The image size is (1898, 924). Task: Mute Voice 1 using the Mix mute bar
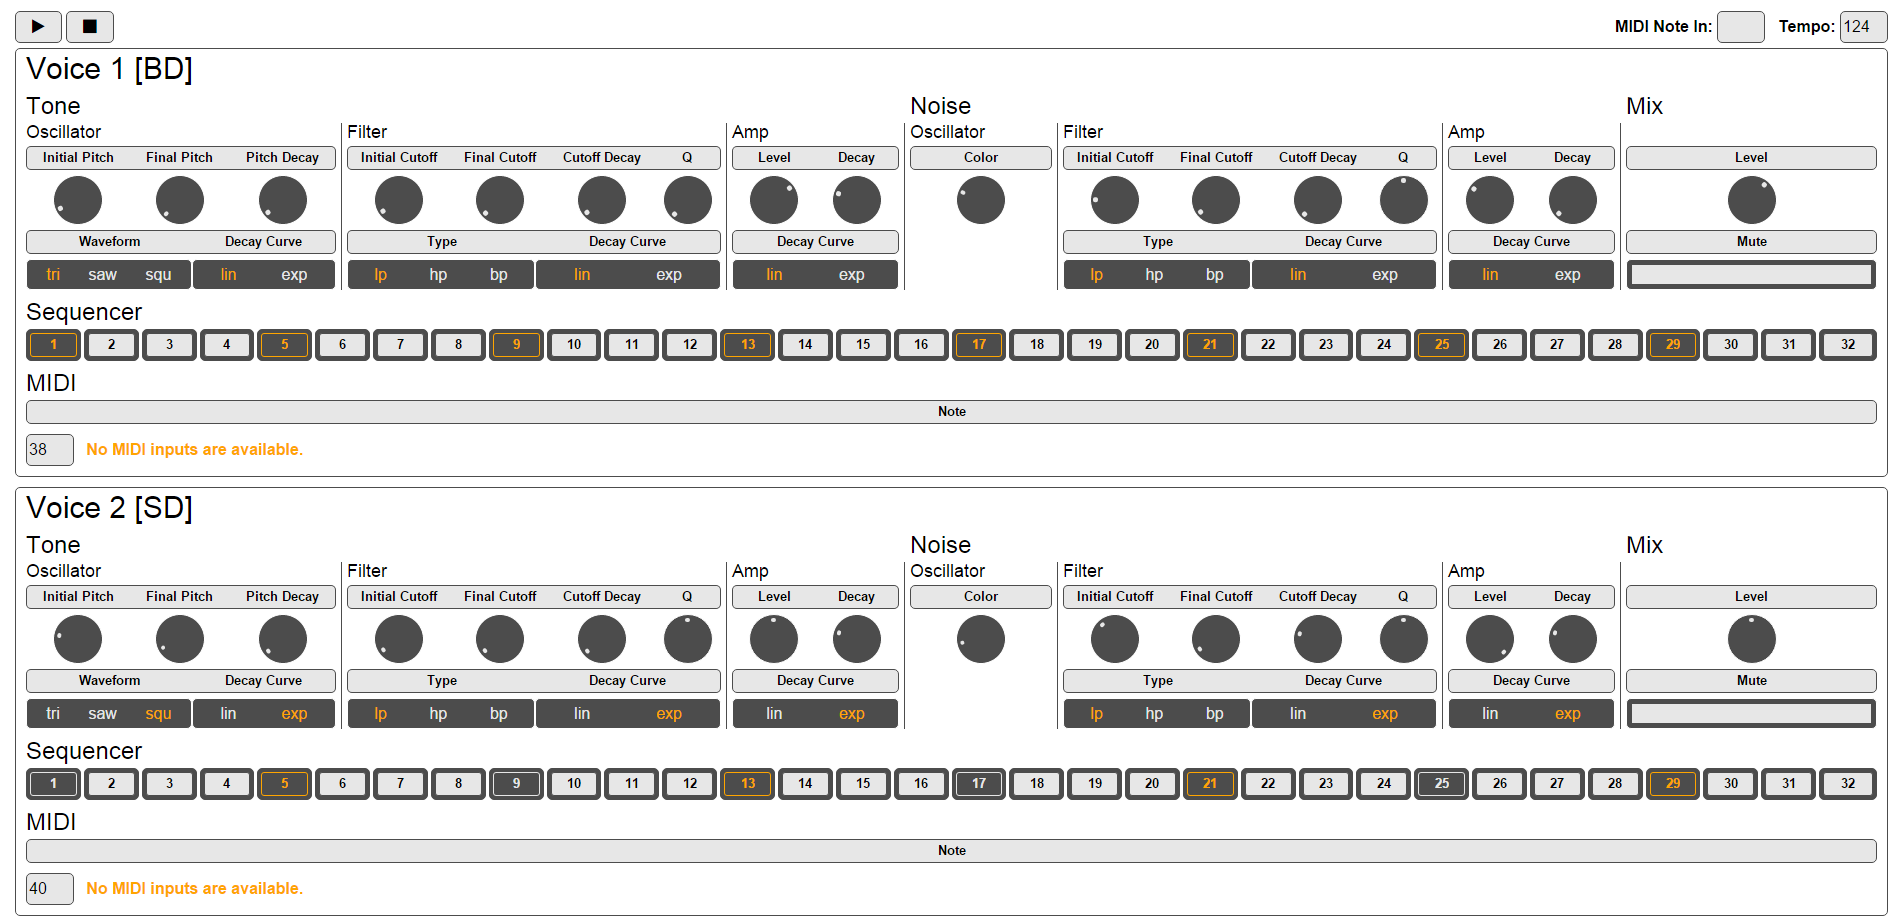1751,273
